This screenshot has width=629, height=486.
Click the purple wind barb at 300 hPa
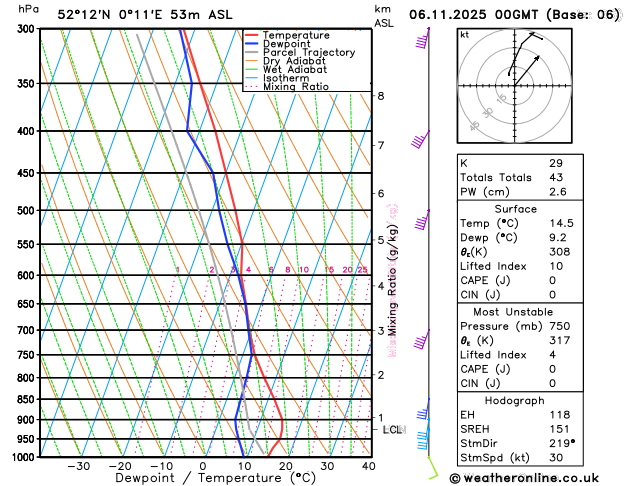(x=422, y=38)
